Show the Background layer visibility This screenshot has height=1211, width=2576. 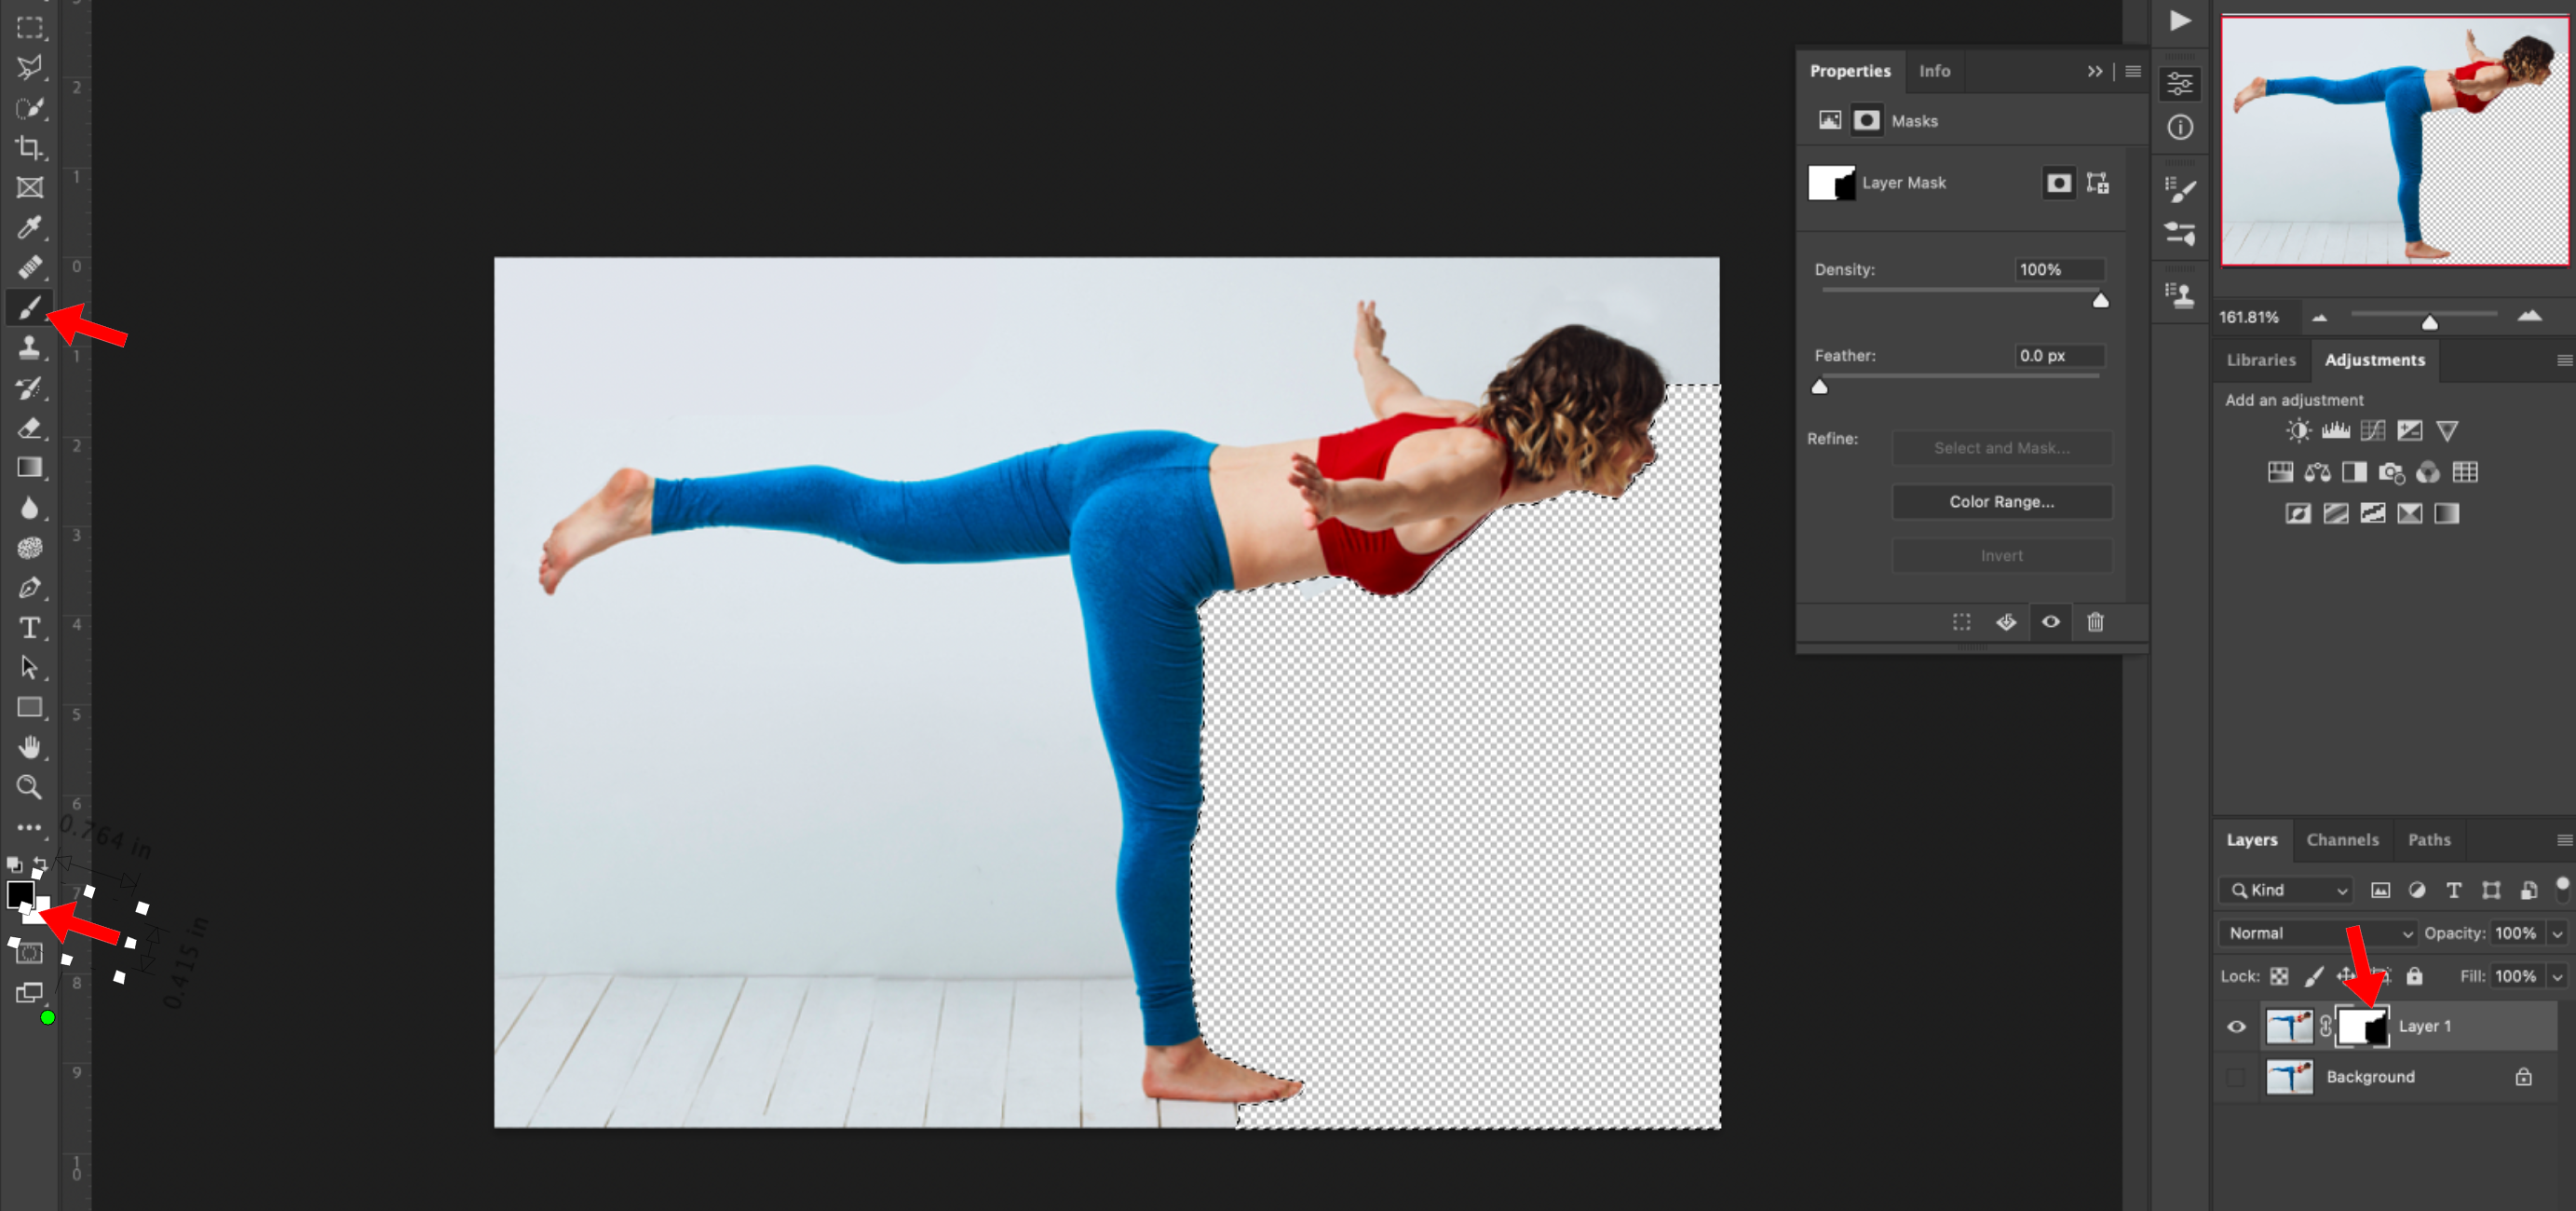[x=2236, y=1077]
